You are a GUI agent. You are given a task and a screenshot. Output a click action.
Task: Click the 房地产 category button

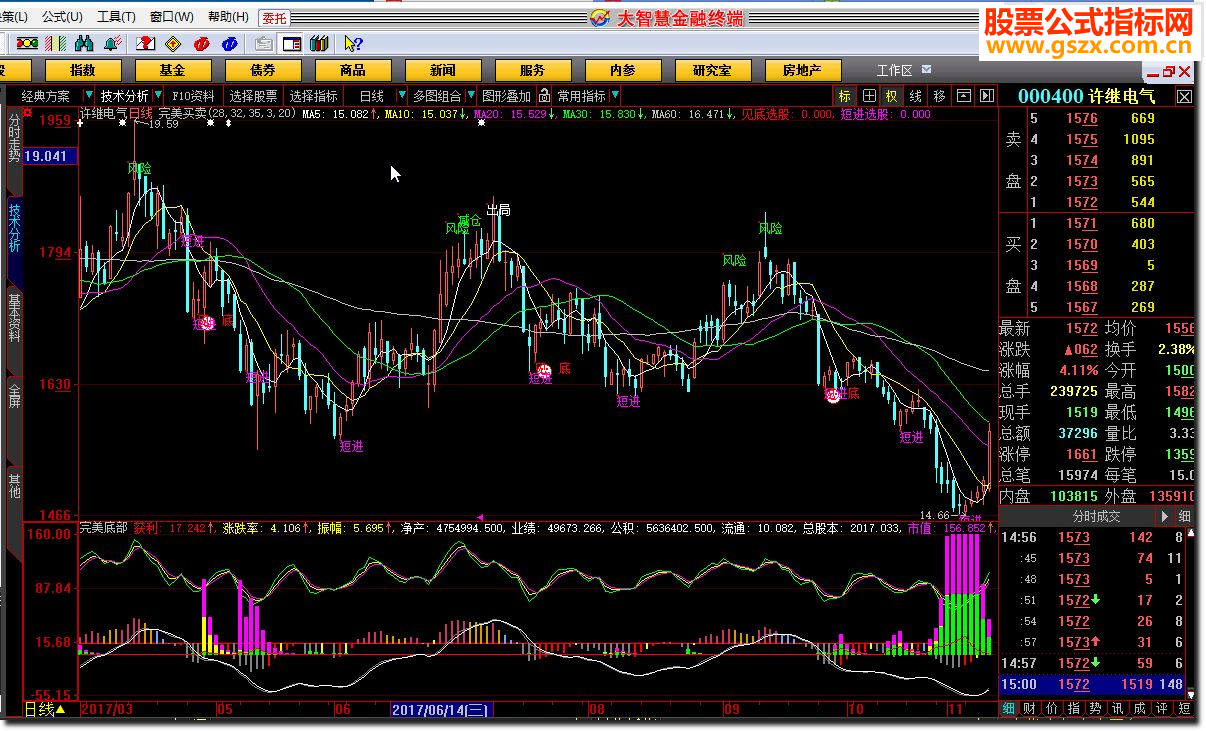point(802,70)
